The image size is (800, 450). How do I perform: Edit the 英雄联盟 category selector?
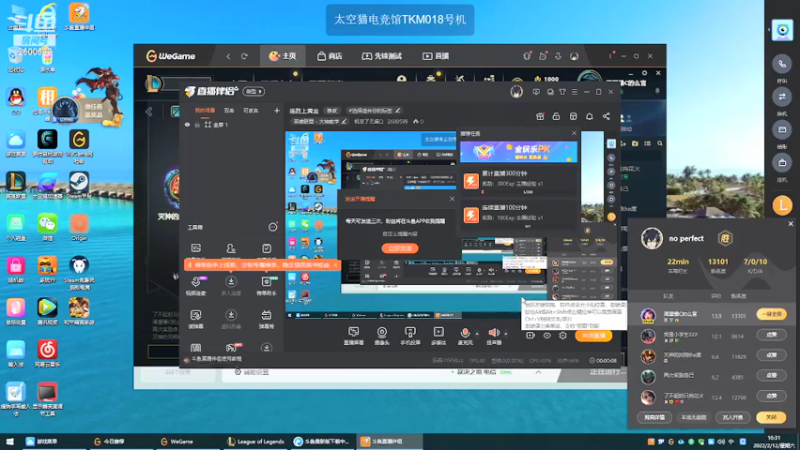(320, 121)
